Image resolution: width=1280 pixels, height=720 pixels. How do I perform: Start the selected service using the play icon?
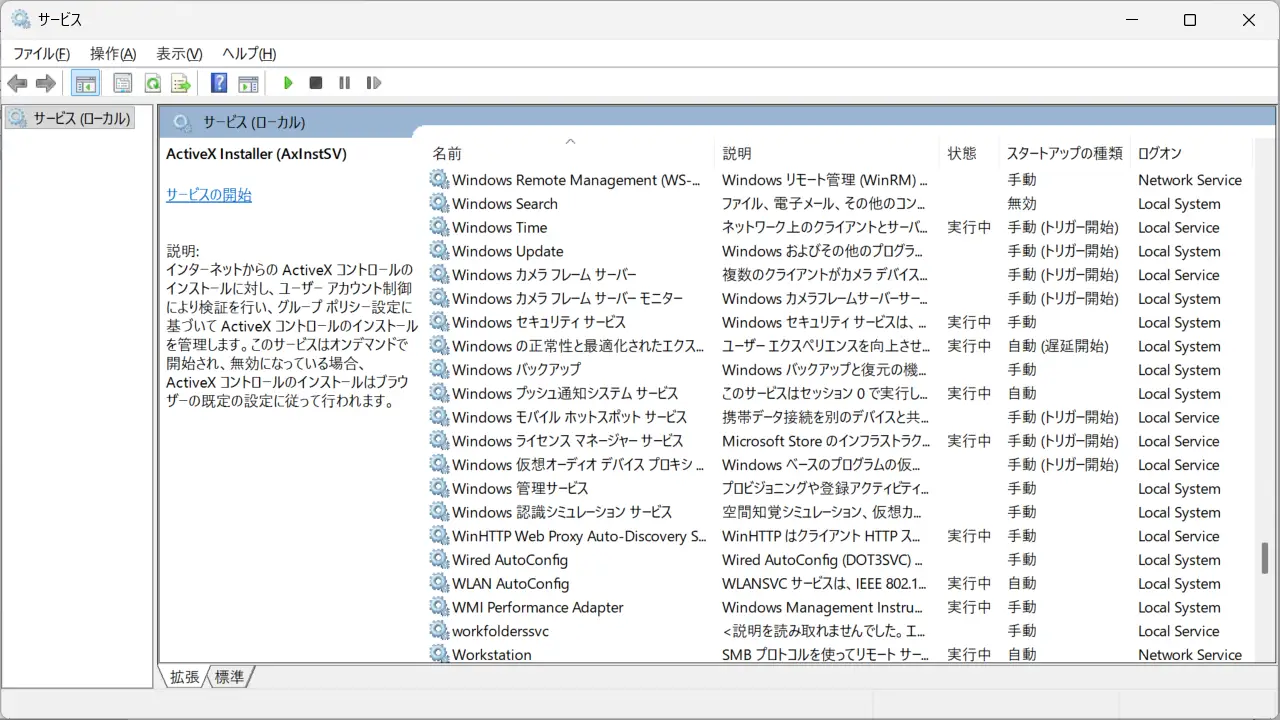pos(288,82)
